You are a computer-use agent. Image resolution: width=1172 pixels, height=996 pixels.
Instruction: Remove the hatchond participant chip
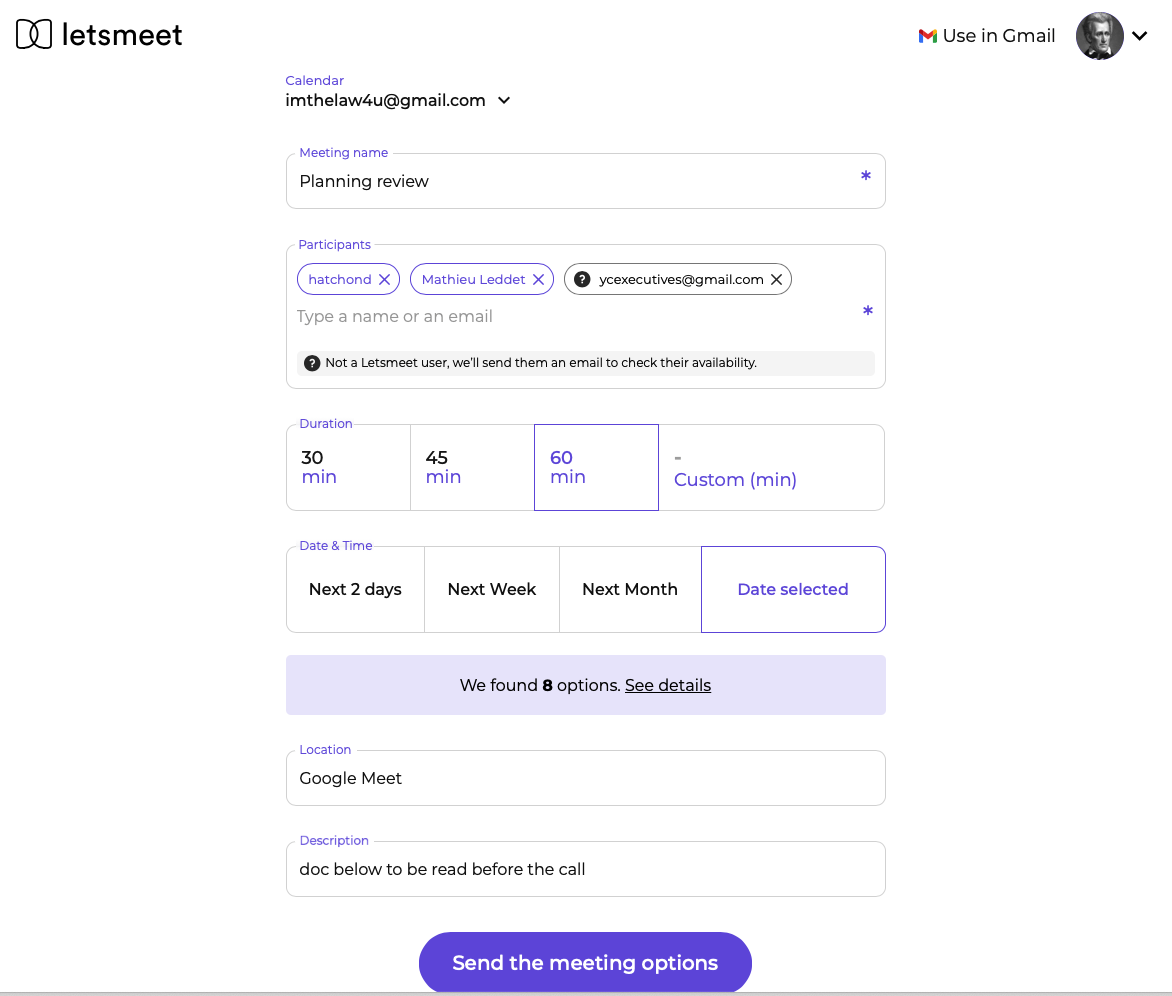[386, 279]
